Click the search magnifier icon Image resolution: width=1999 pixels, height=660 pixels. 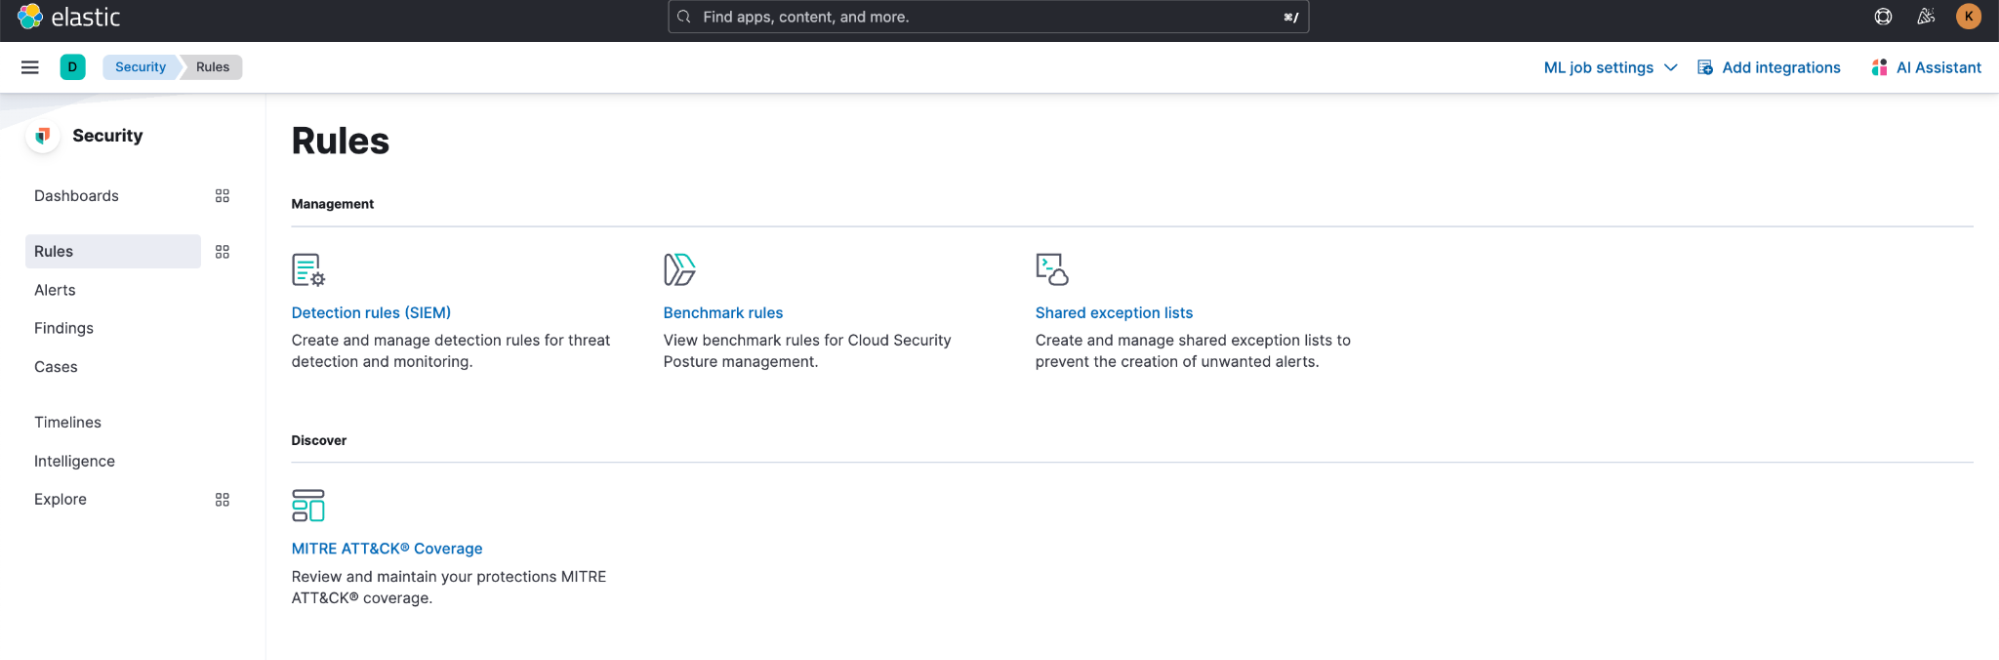coord(684,17)
